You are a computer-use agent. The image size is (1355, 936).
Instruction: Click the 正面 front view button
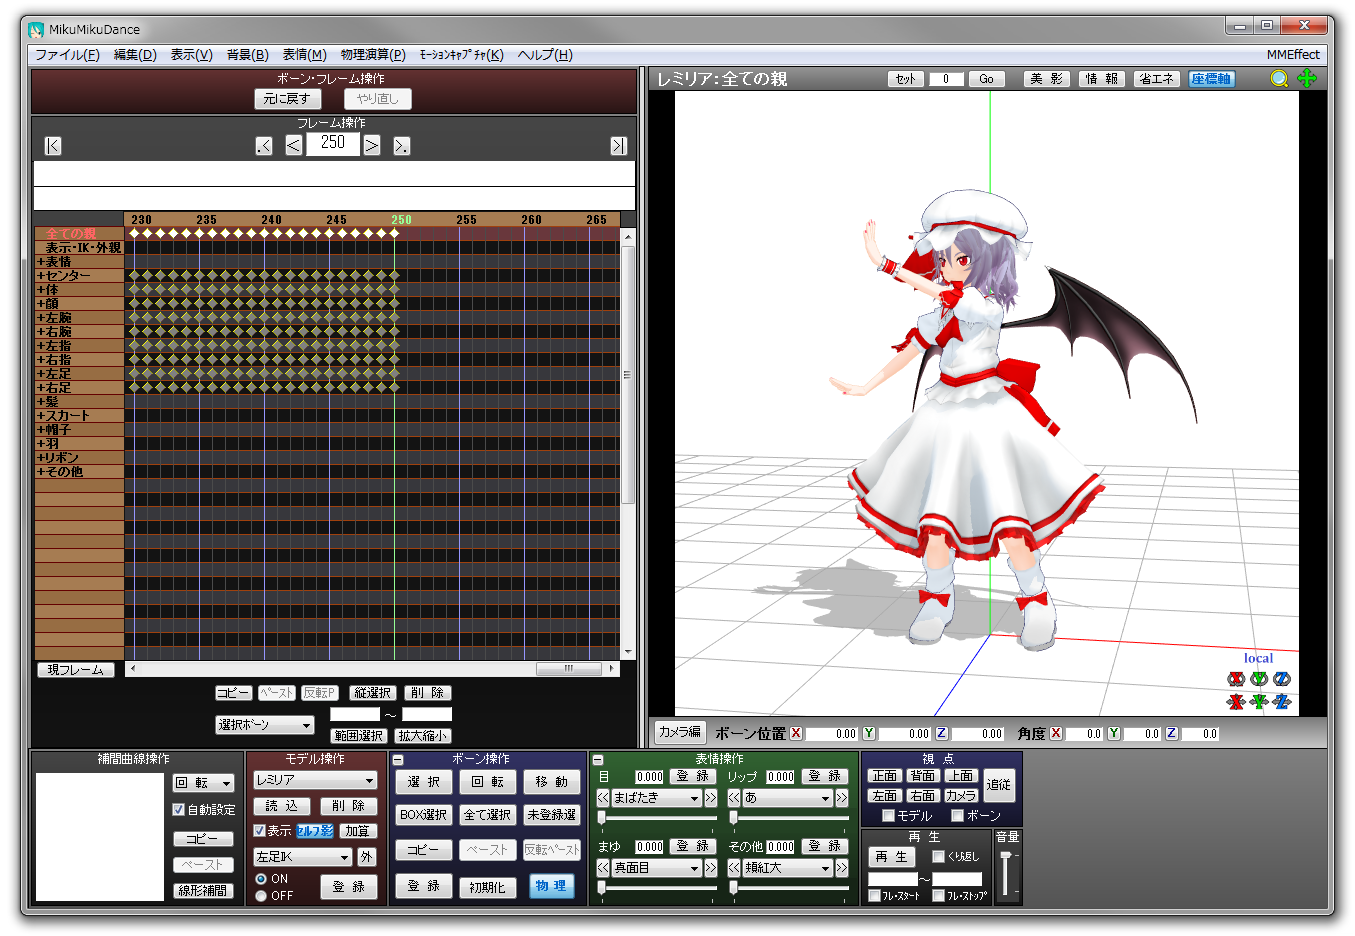(885, 776)
